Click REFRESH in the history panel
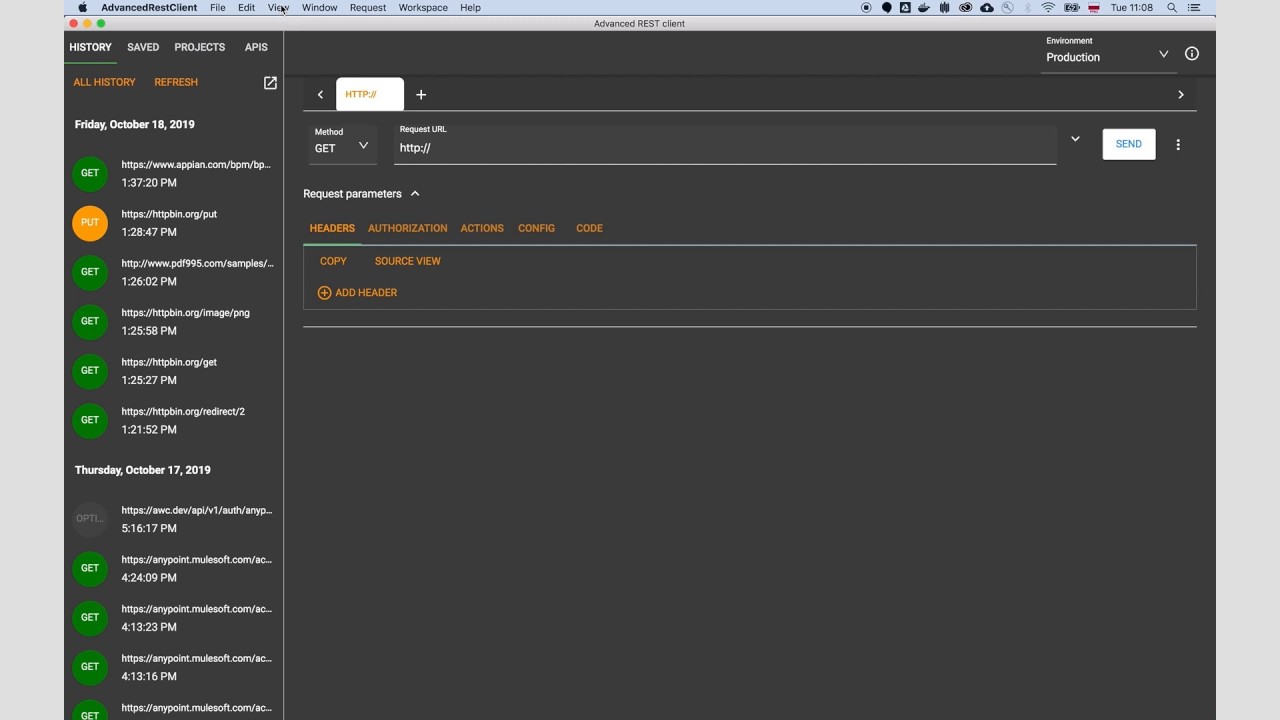 [175, 82]
